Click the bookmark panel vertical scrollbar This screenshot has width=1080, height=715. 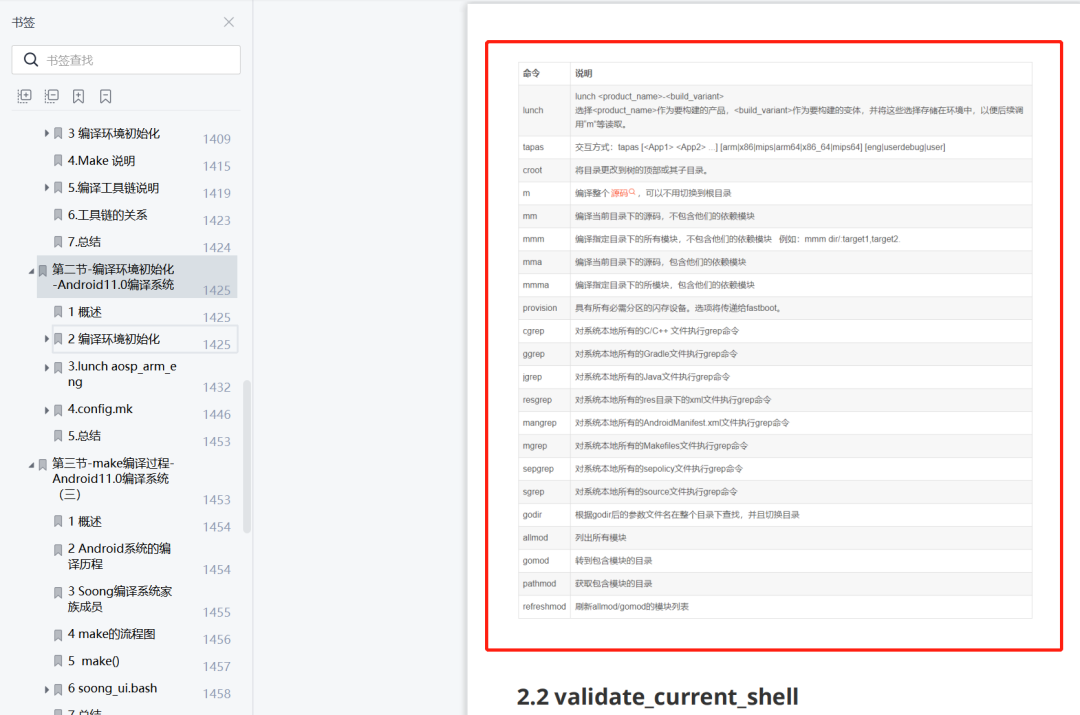[x=247, y=457]
